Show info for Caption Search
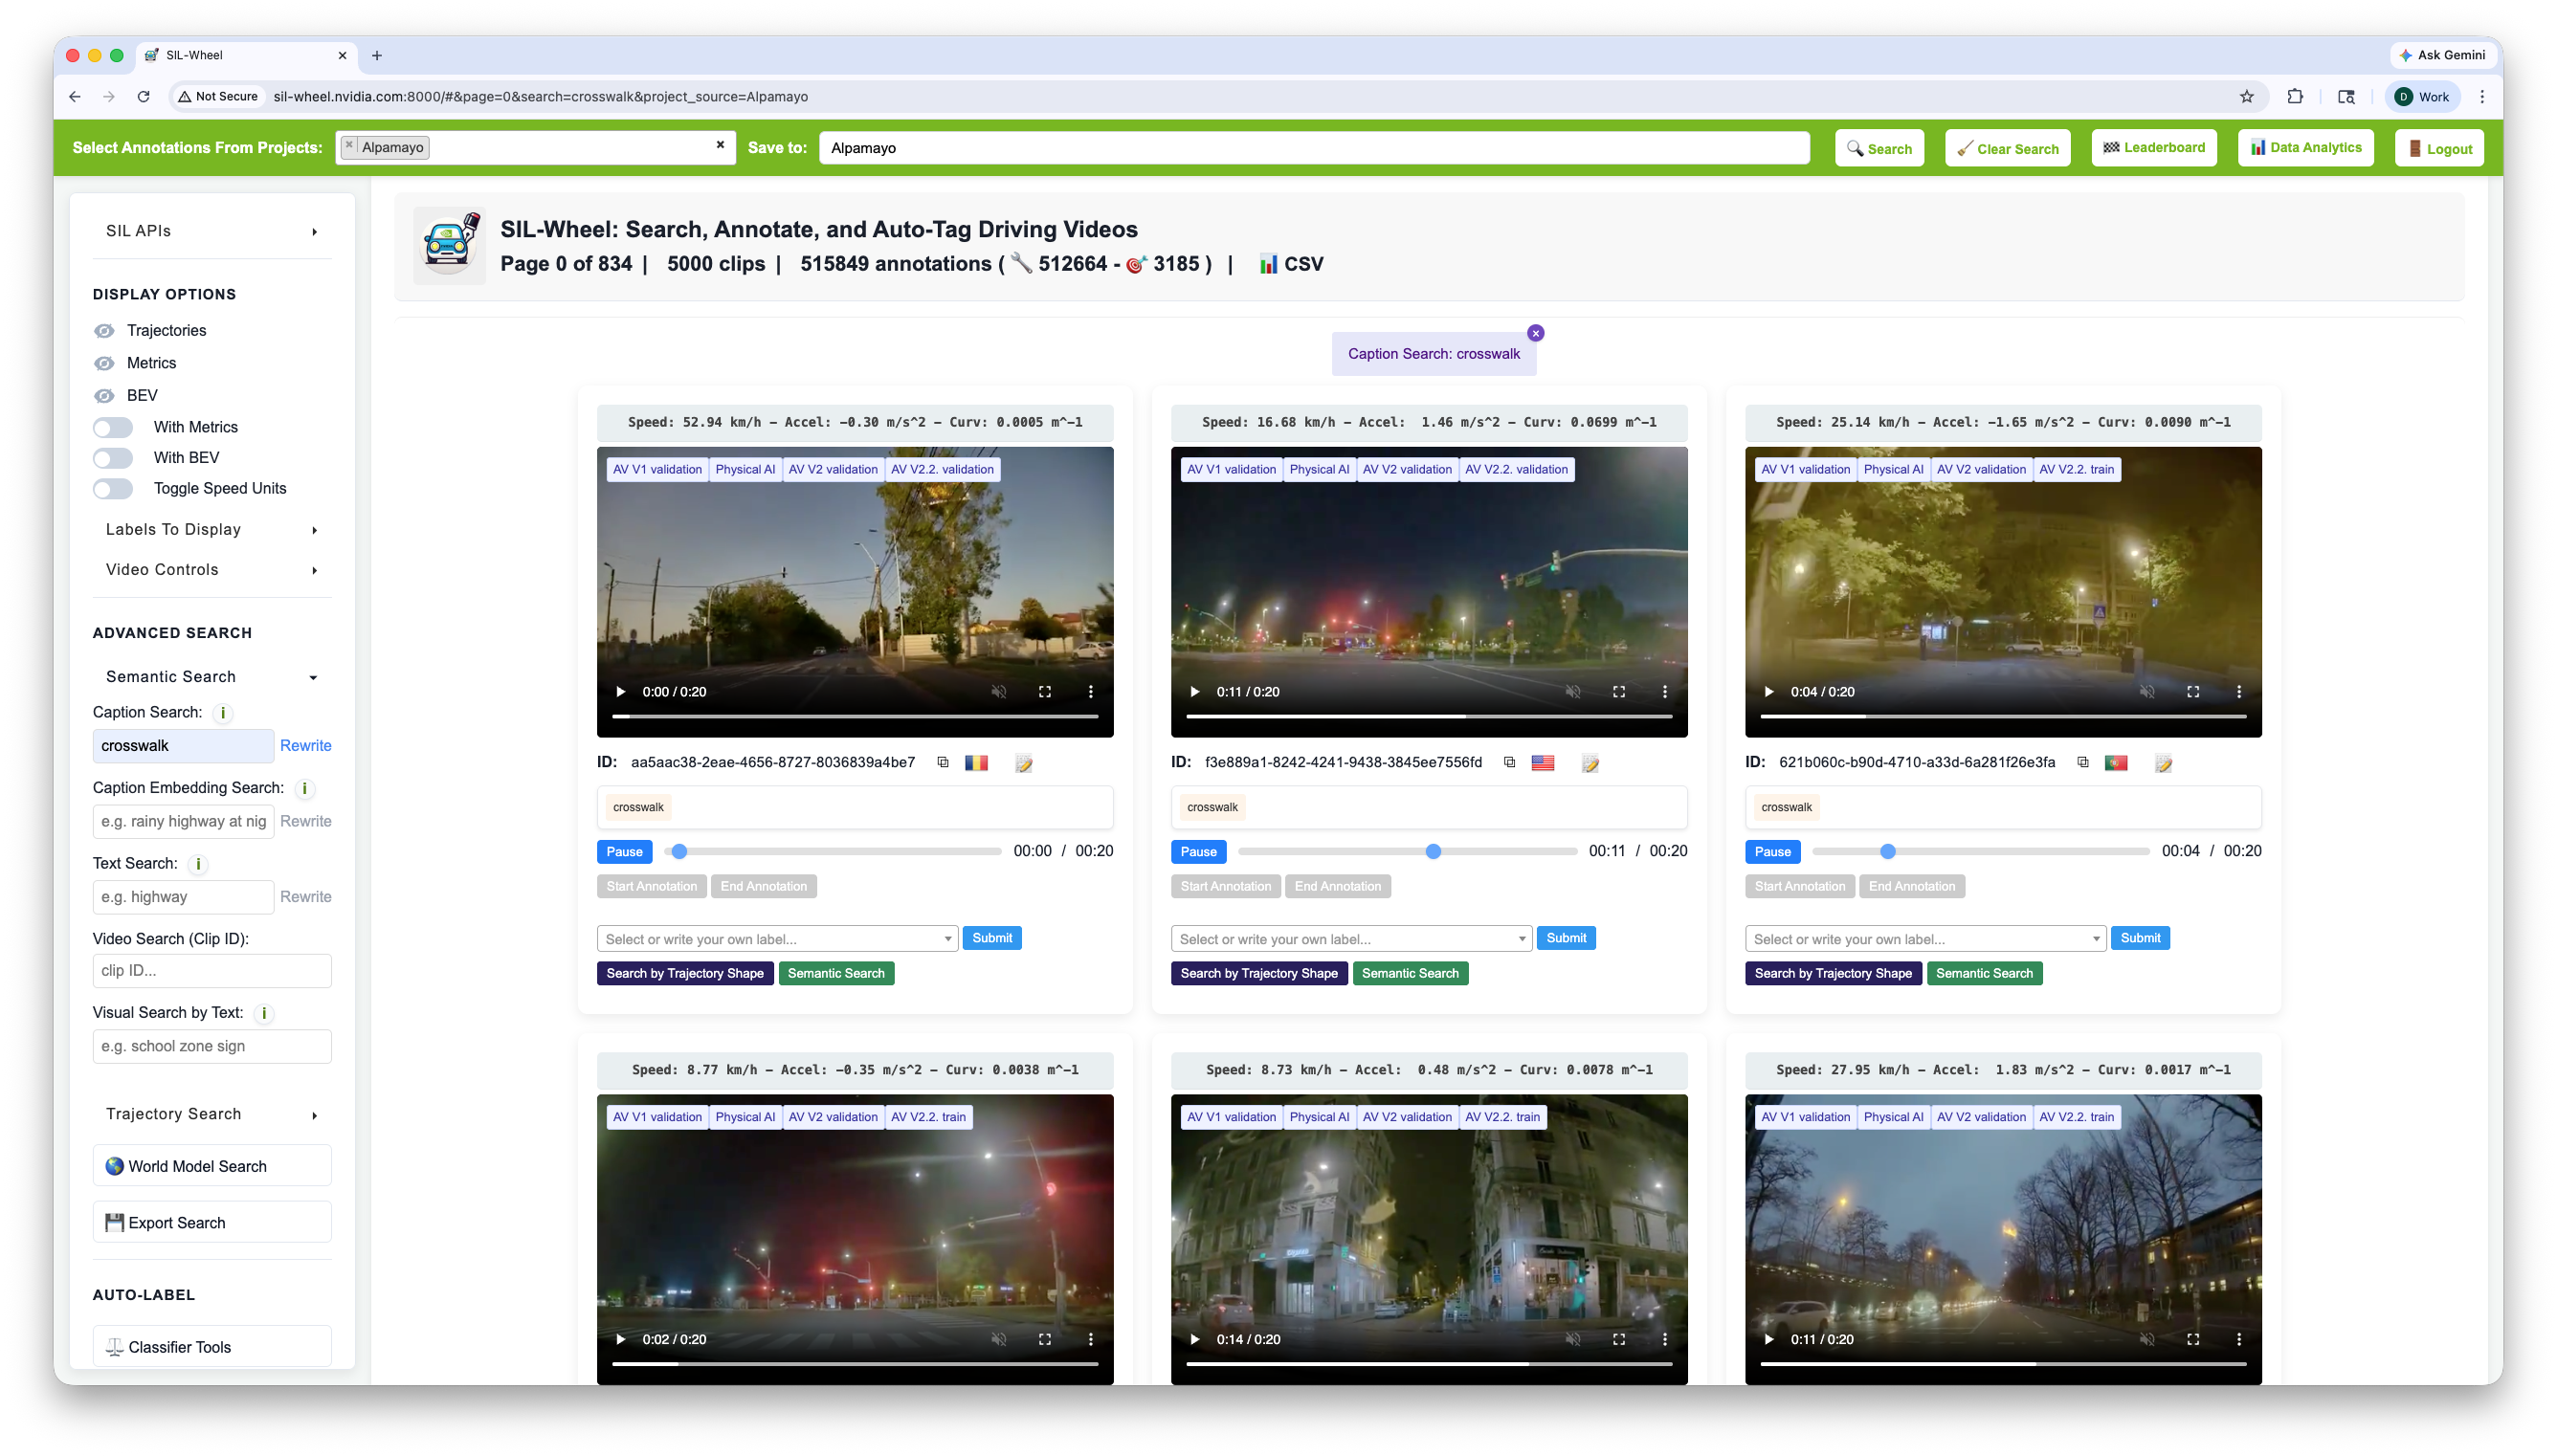 point(223,713)
